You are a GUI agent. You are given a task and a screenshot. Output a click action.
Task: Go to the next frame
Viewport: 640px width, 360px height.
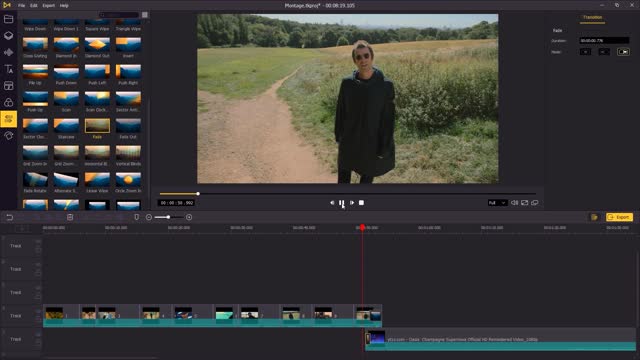[352, 203]
